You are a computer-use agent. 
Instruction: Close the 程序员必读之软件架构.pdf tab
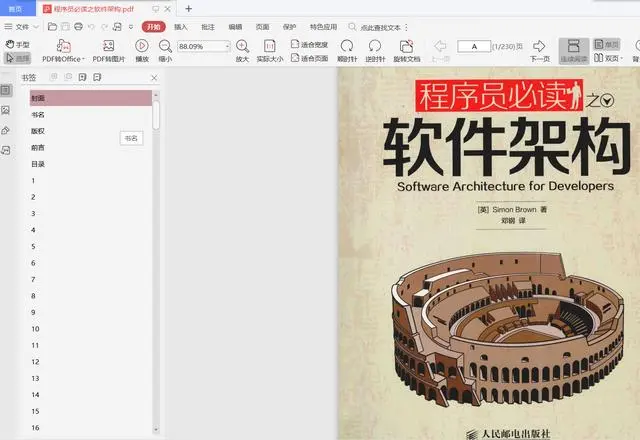(168, 9)
